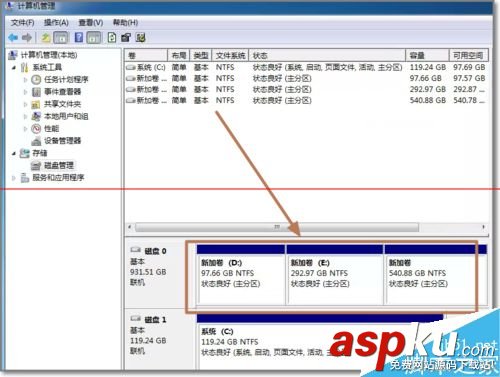The image size is (500, 377).
Task: Open the Help (帮助) menu
Action: [x=125, y=23]
